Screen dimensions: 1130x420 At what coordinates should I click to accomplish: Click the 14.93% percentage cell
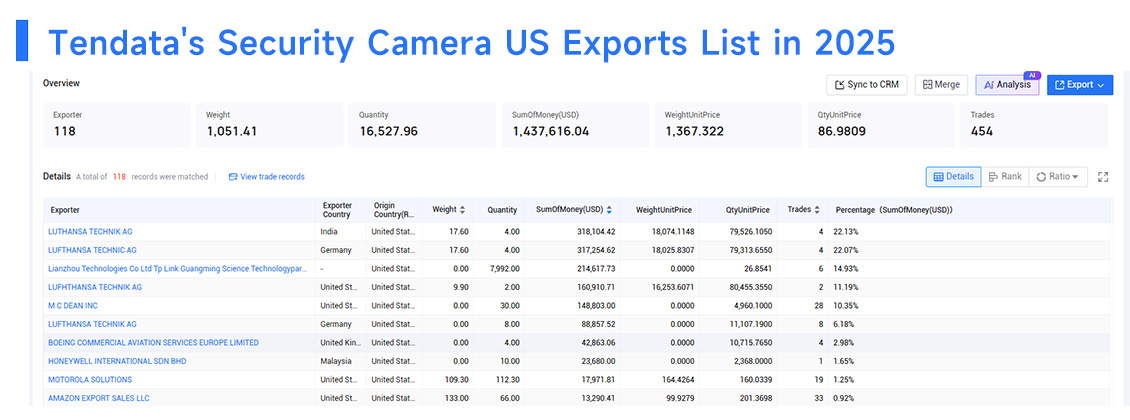click(x=847, y=269)
